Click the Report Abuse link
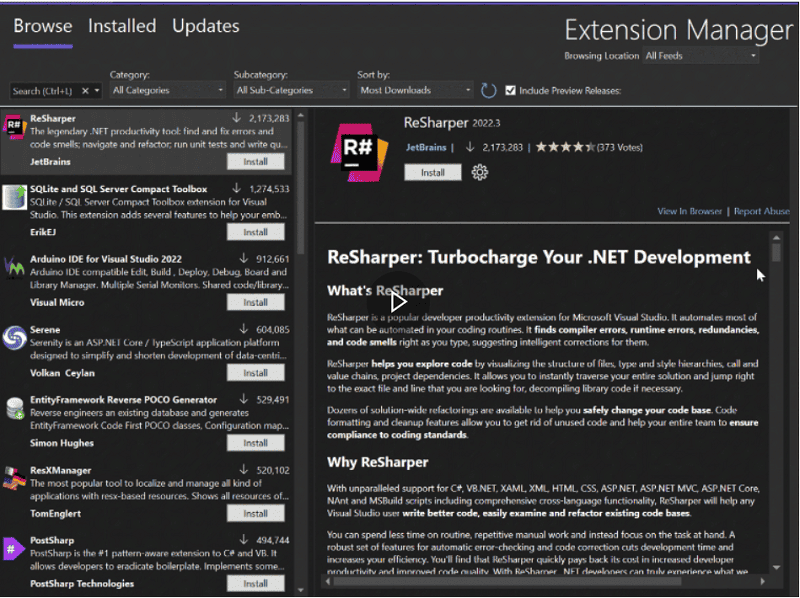 (762, 211)
